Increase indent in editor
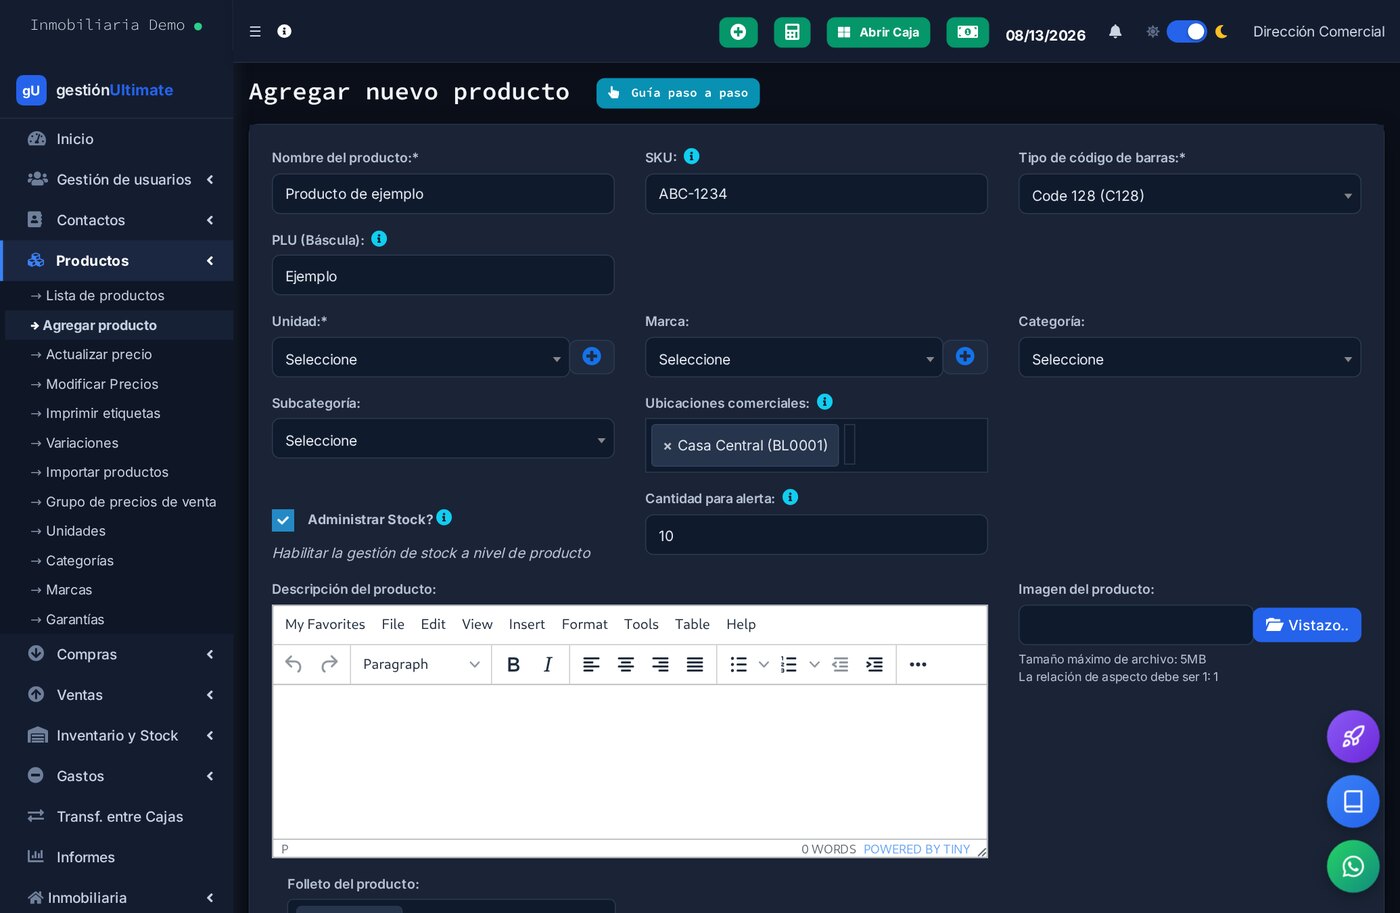The height and width of the screenshot is (913, 1400). click(874, 664)
